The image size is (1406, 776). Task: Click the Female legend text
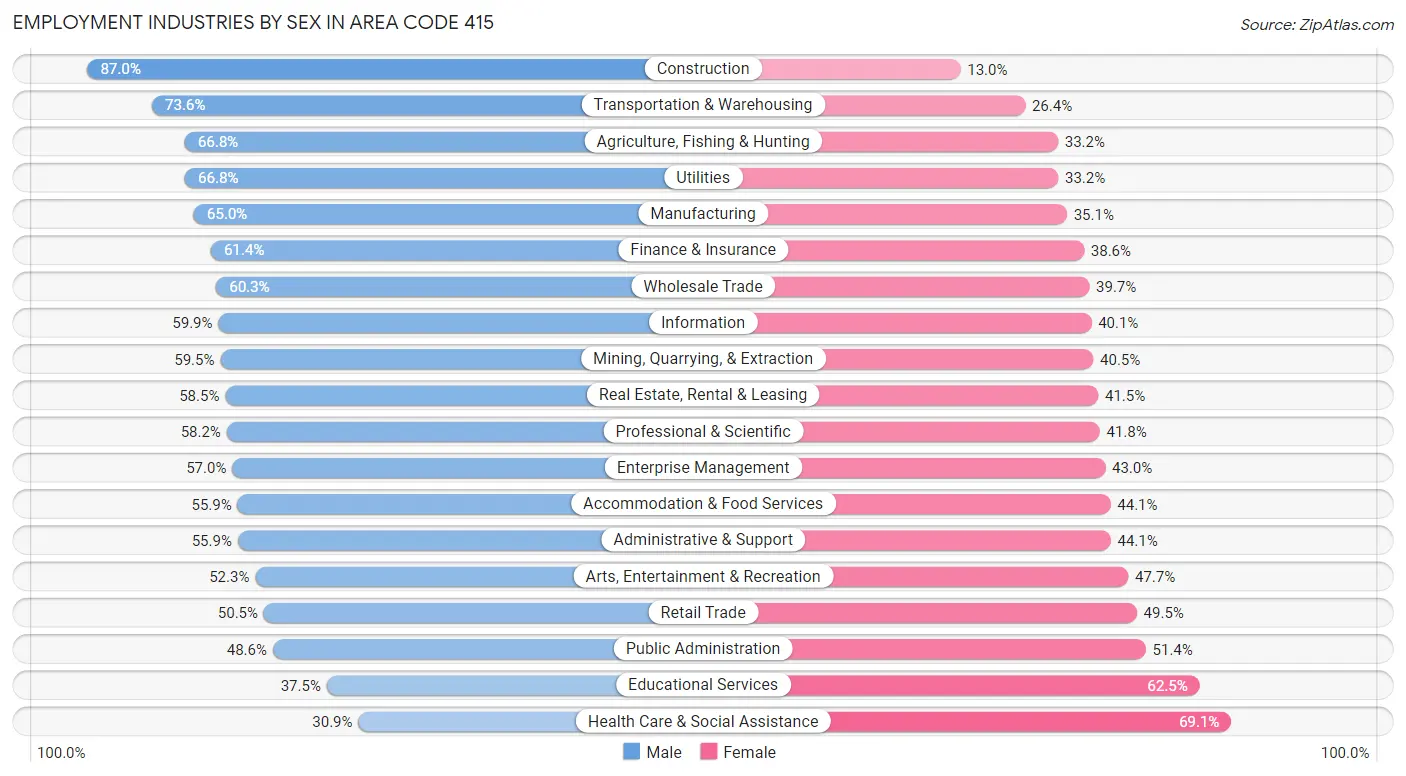tap(750, 752)
